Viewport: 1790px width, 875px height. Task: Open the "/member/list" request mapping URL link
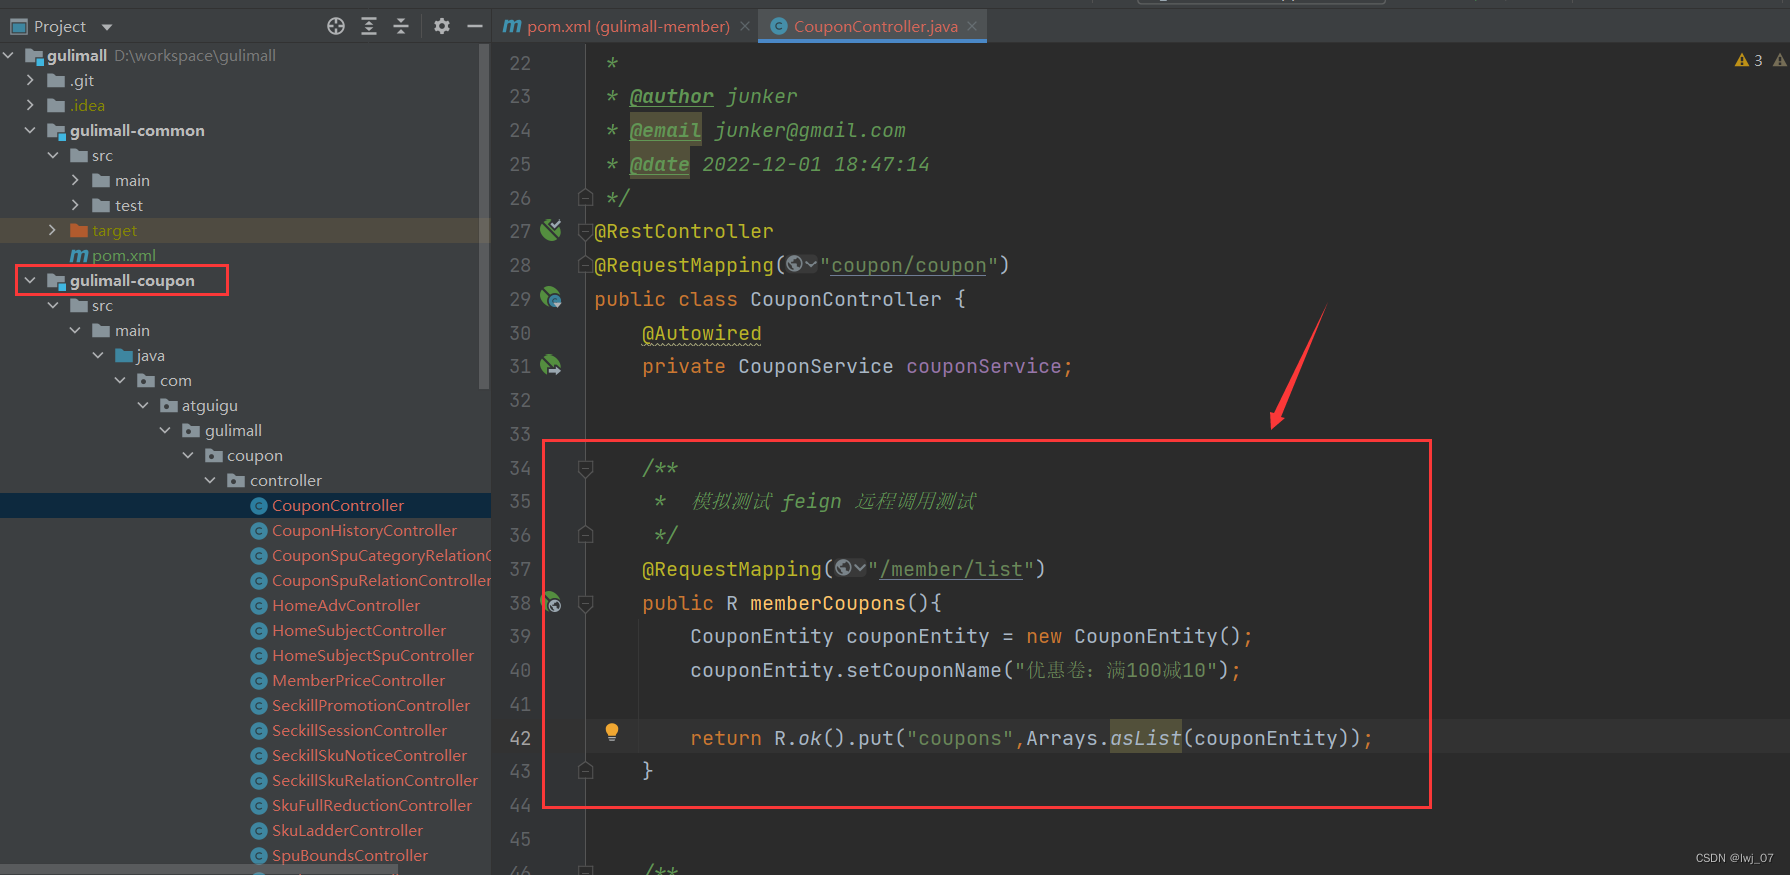click(950, 569)
